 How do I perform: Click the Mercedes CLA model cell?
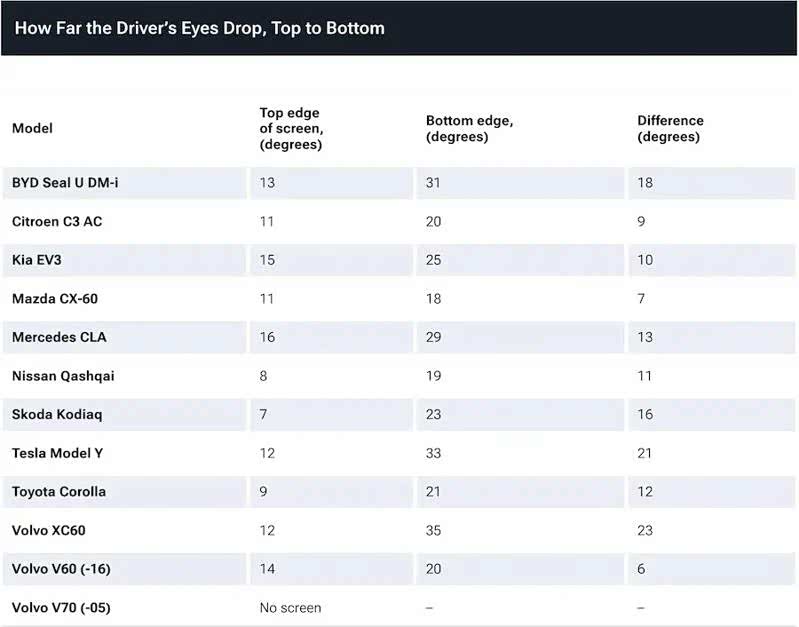point(59,337)
